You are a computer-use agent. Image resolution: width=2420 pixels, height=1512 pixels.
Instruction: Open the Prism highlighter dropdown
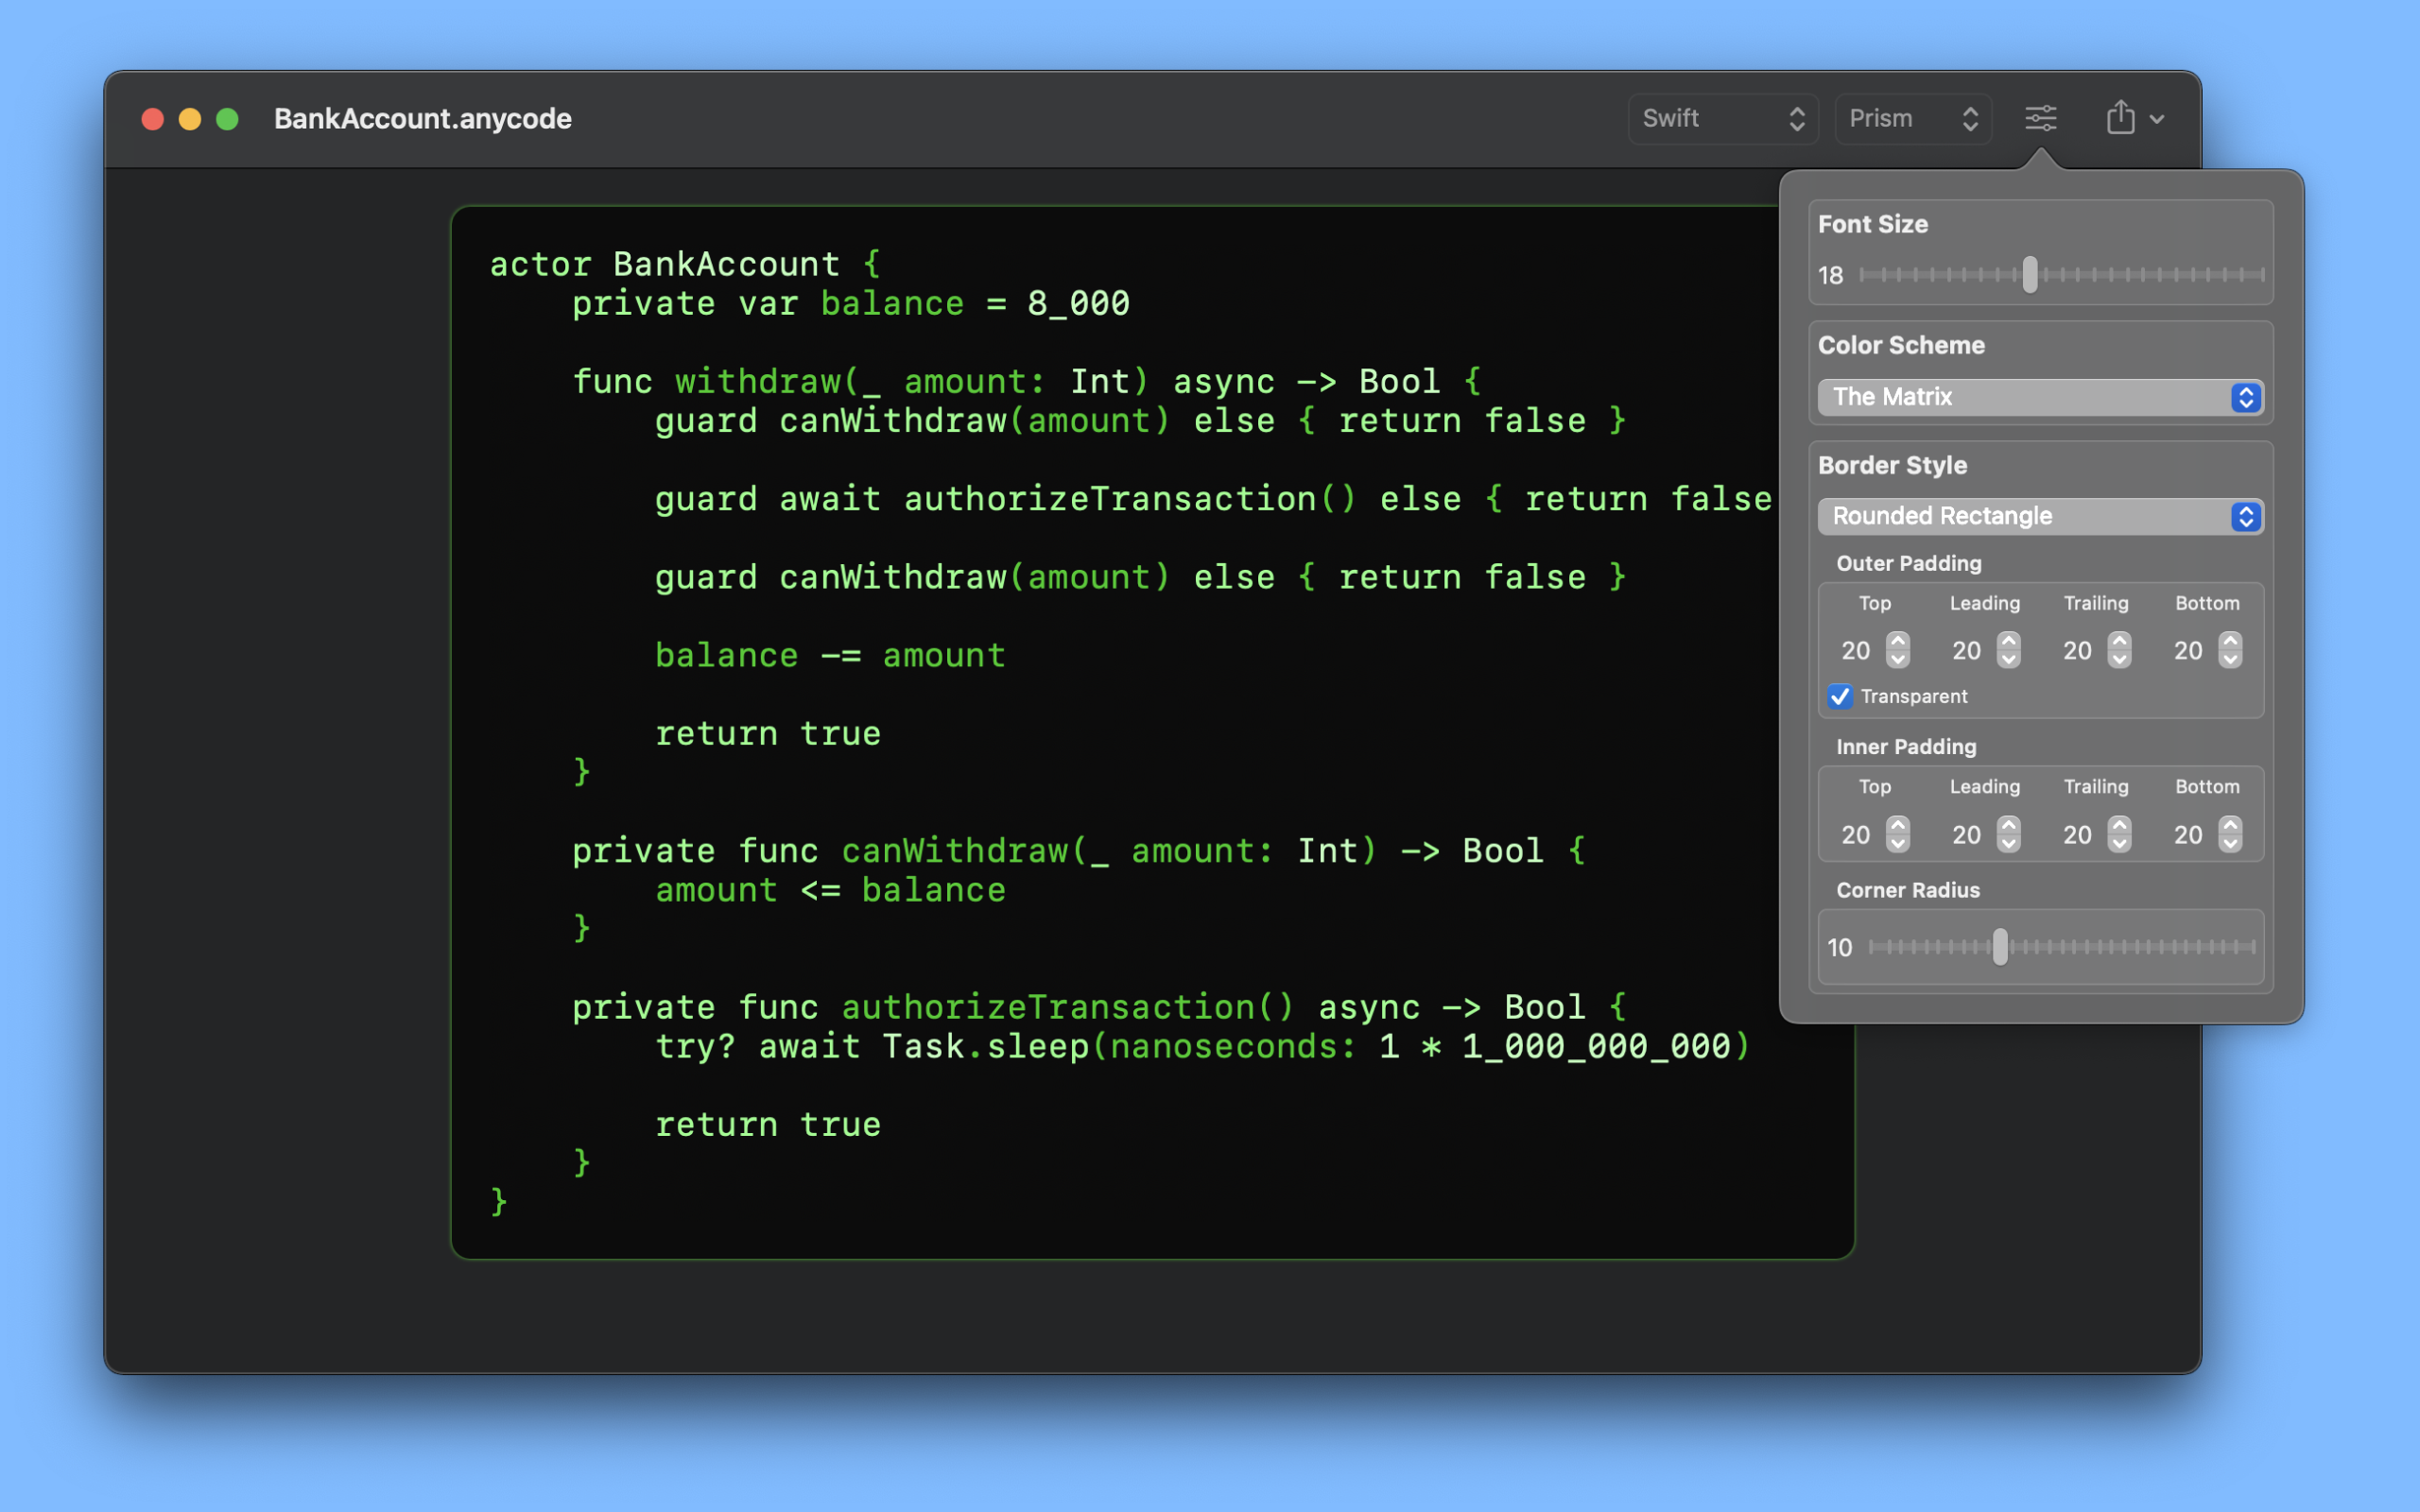pos(1913,118)
